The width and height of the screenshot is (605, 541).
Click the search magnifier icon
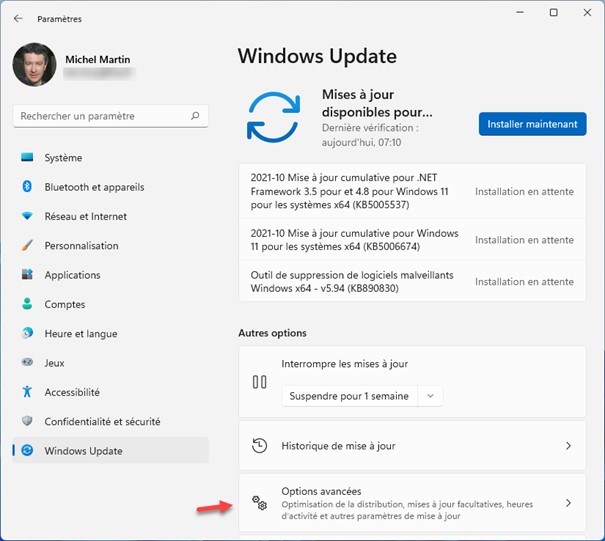(x=197, y=116)
